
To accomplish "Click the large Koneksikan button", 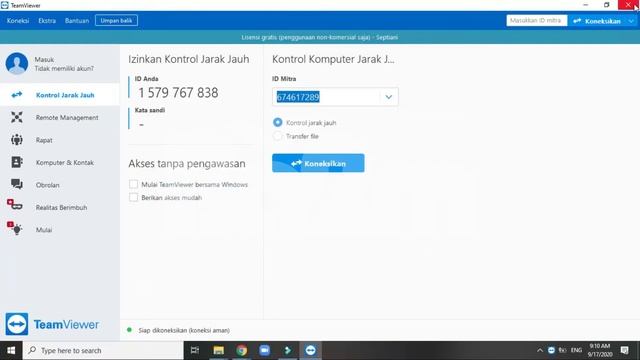I will 318,163.
